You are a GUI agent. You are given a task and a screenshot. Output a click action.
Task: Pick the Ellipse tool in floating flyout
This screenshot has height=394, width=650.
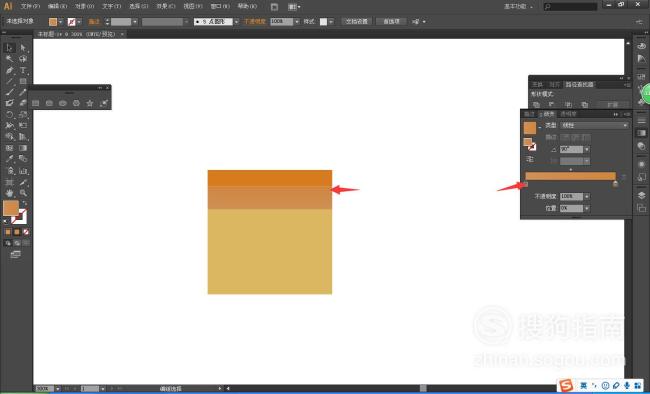click(x=63, y=103)
